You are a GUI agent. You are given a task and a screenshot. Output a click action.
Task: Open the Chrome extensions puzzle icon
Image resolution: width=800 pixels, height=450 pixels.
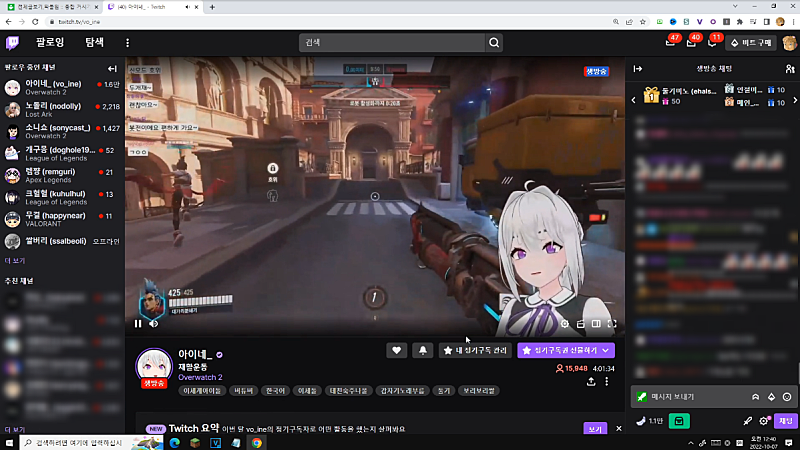[740, 22]
